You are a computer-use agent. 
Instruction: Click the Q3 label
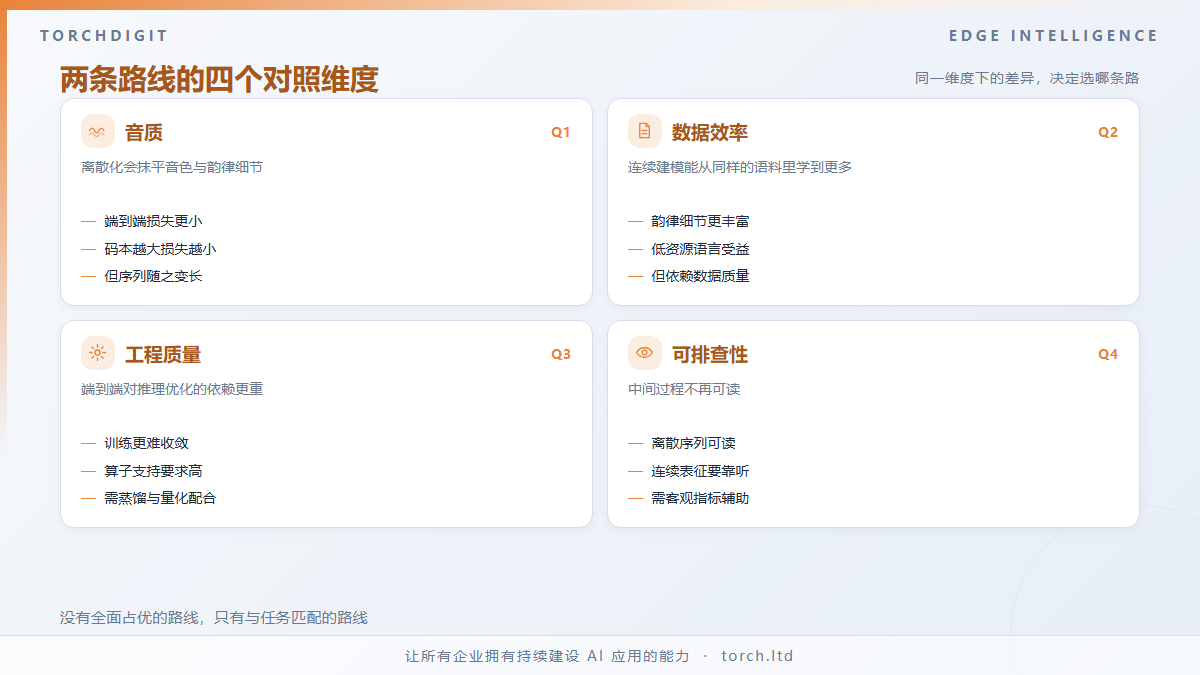561,354
